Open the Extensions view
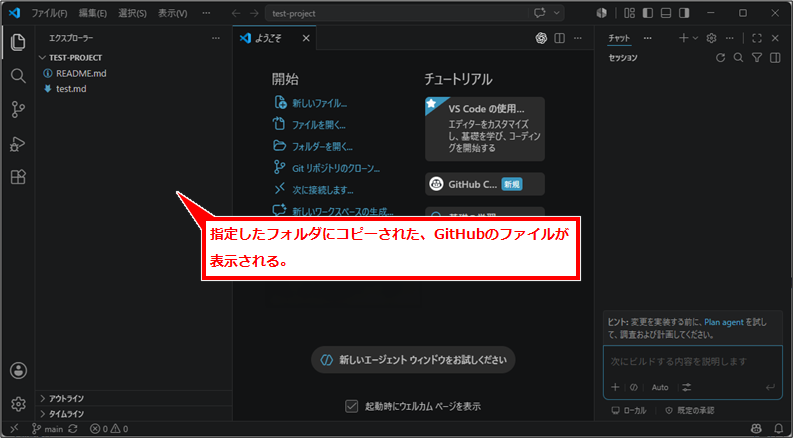Viewport: 793px width, 438px height. click(x=18, y=177)
